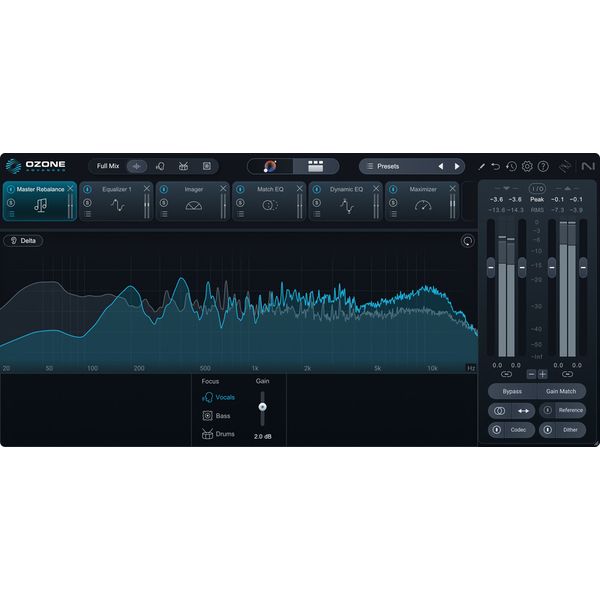The width and height of the screenshot is (600, 600).
Task: Select the Equalizer 1 module tab
Action: coord(116,201)
